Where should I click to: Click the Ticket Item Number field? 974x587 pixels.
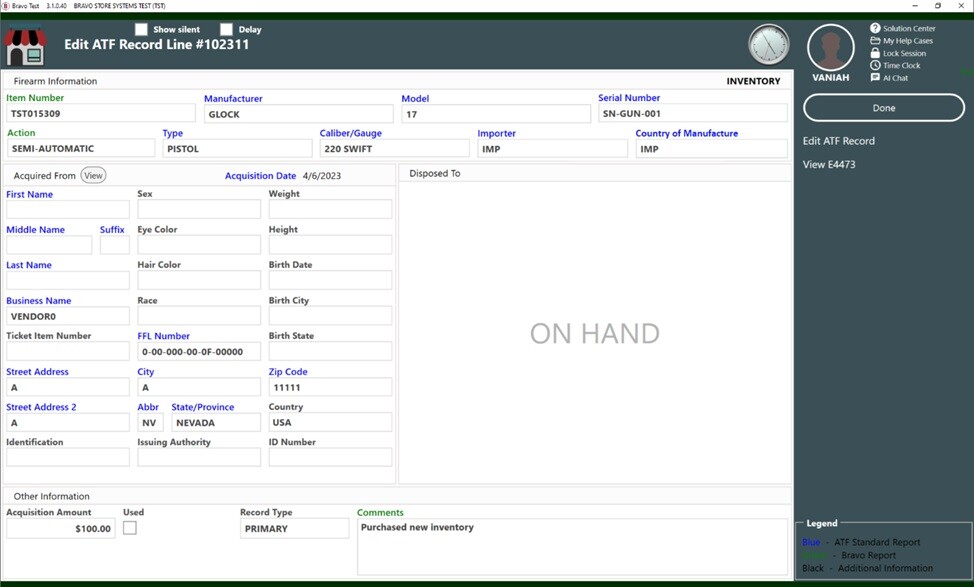pyautogui.click(x=68, y=352)
